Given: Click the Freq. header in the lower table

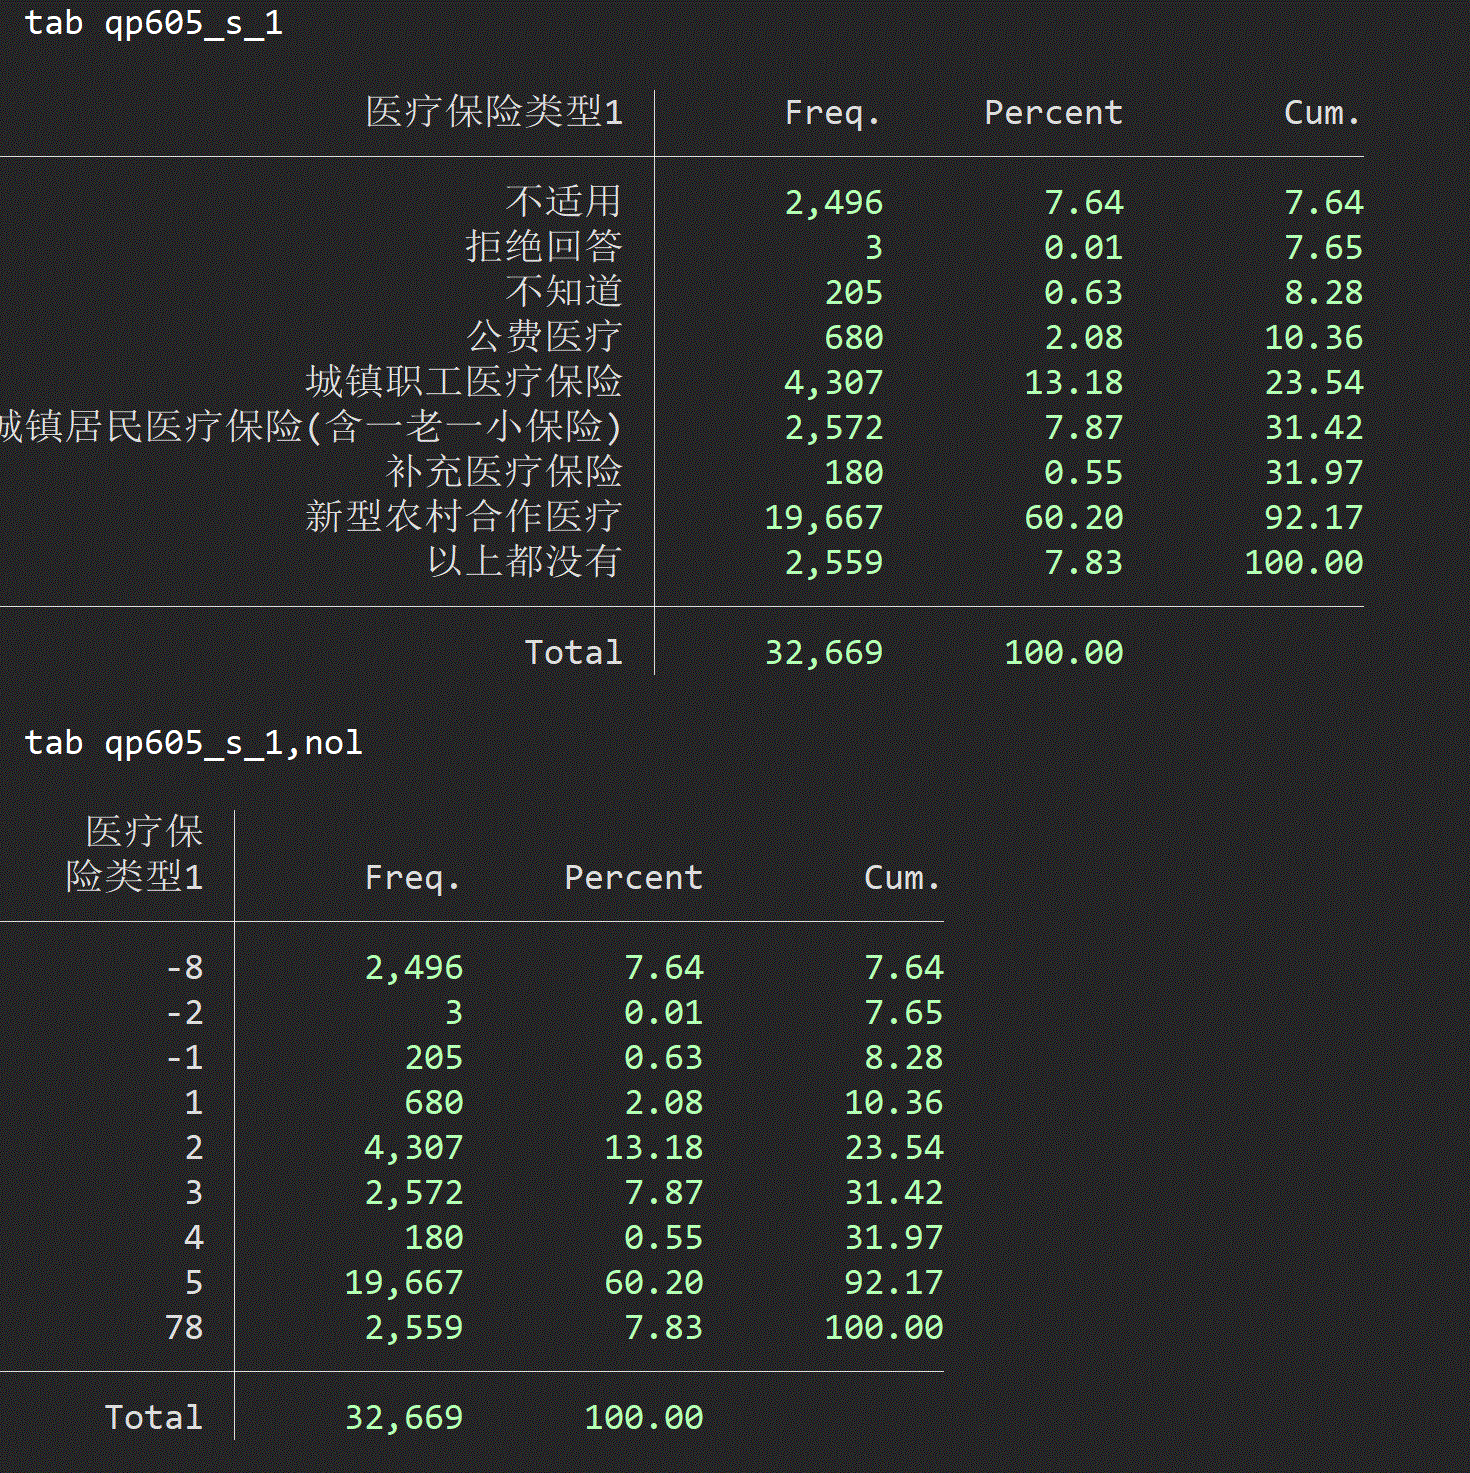Looking at the screenshot, I should pyautogui.click(x=412, y=878).
